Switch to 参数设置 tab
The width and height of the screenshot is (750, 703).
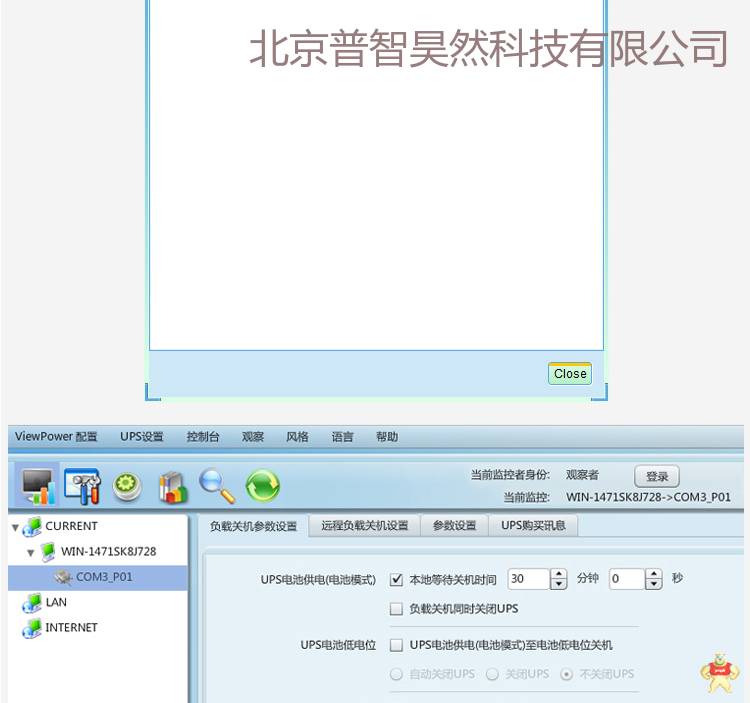454,526
